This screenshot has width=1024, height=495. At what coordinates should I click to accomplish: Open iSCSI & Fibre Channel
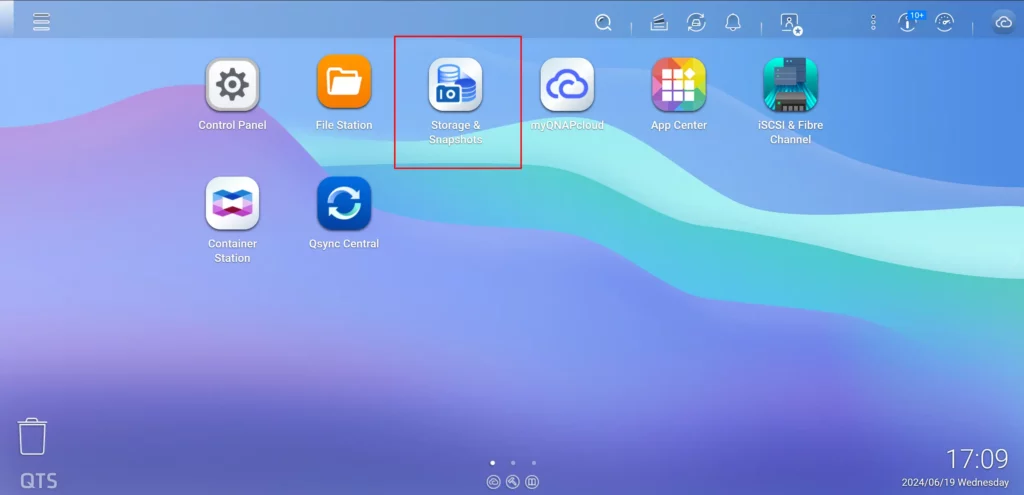tap(790, 85)
